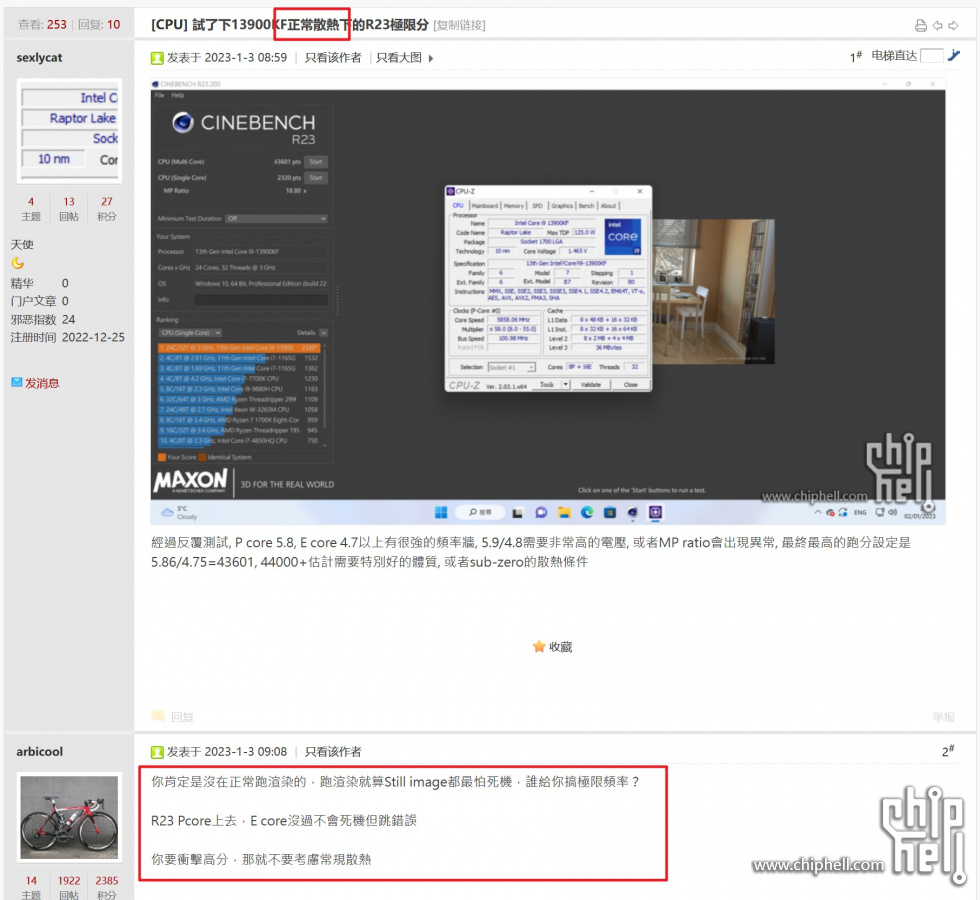Click the floor number box next to 电梯直达

click(x=931, y=56)
